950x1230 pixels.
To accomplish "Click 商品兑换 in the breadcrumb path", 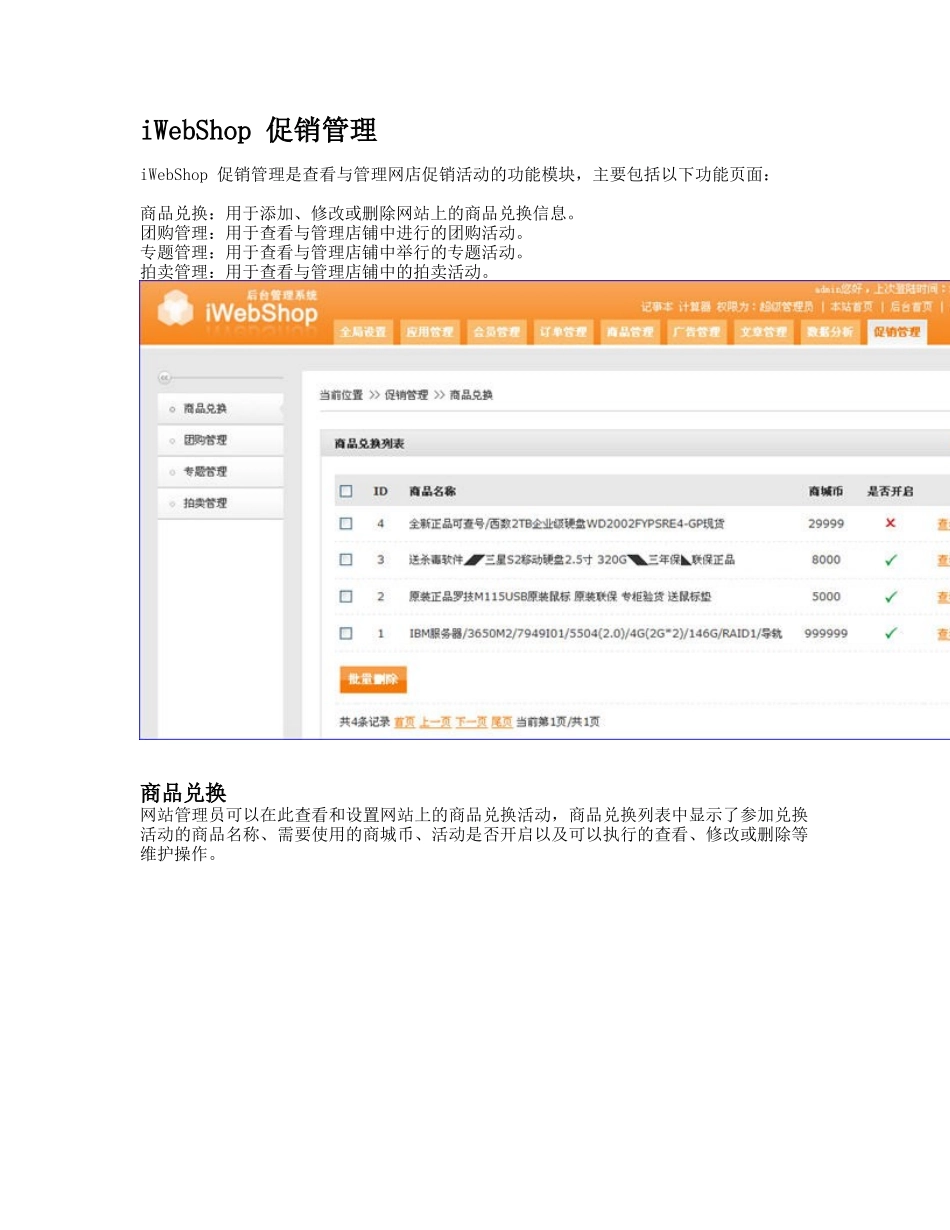I will coord(471,395).
